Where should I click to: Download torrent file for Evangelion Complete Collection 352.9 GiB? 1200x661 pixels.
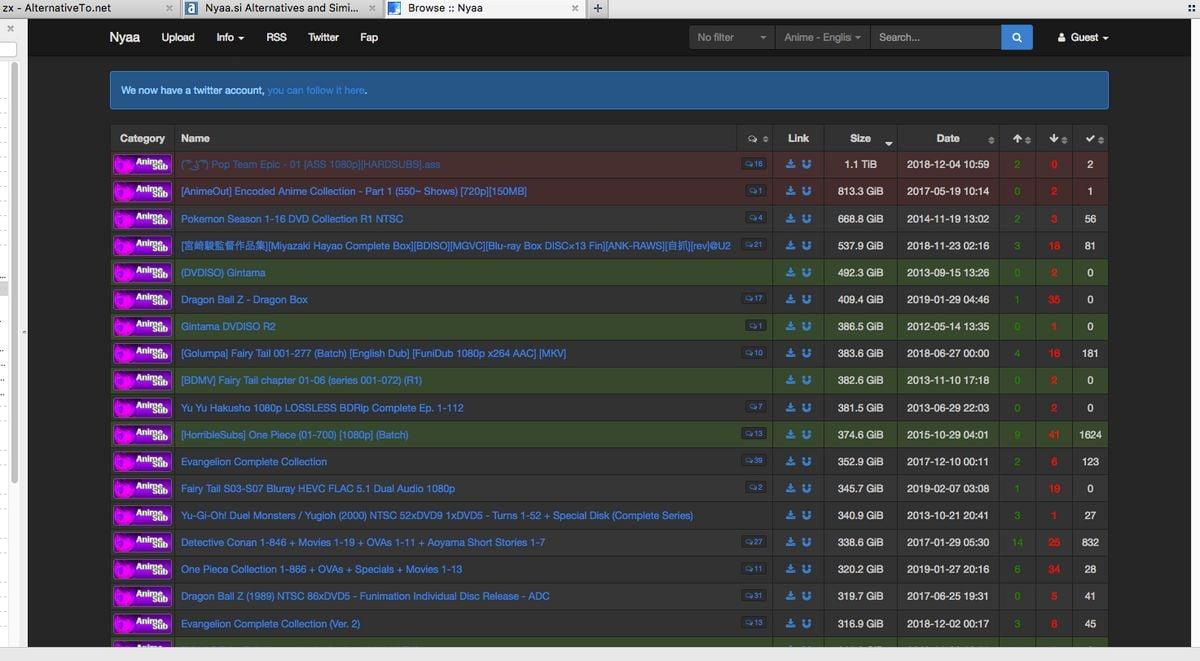pyautogui.click(x=791, y=461)
